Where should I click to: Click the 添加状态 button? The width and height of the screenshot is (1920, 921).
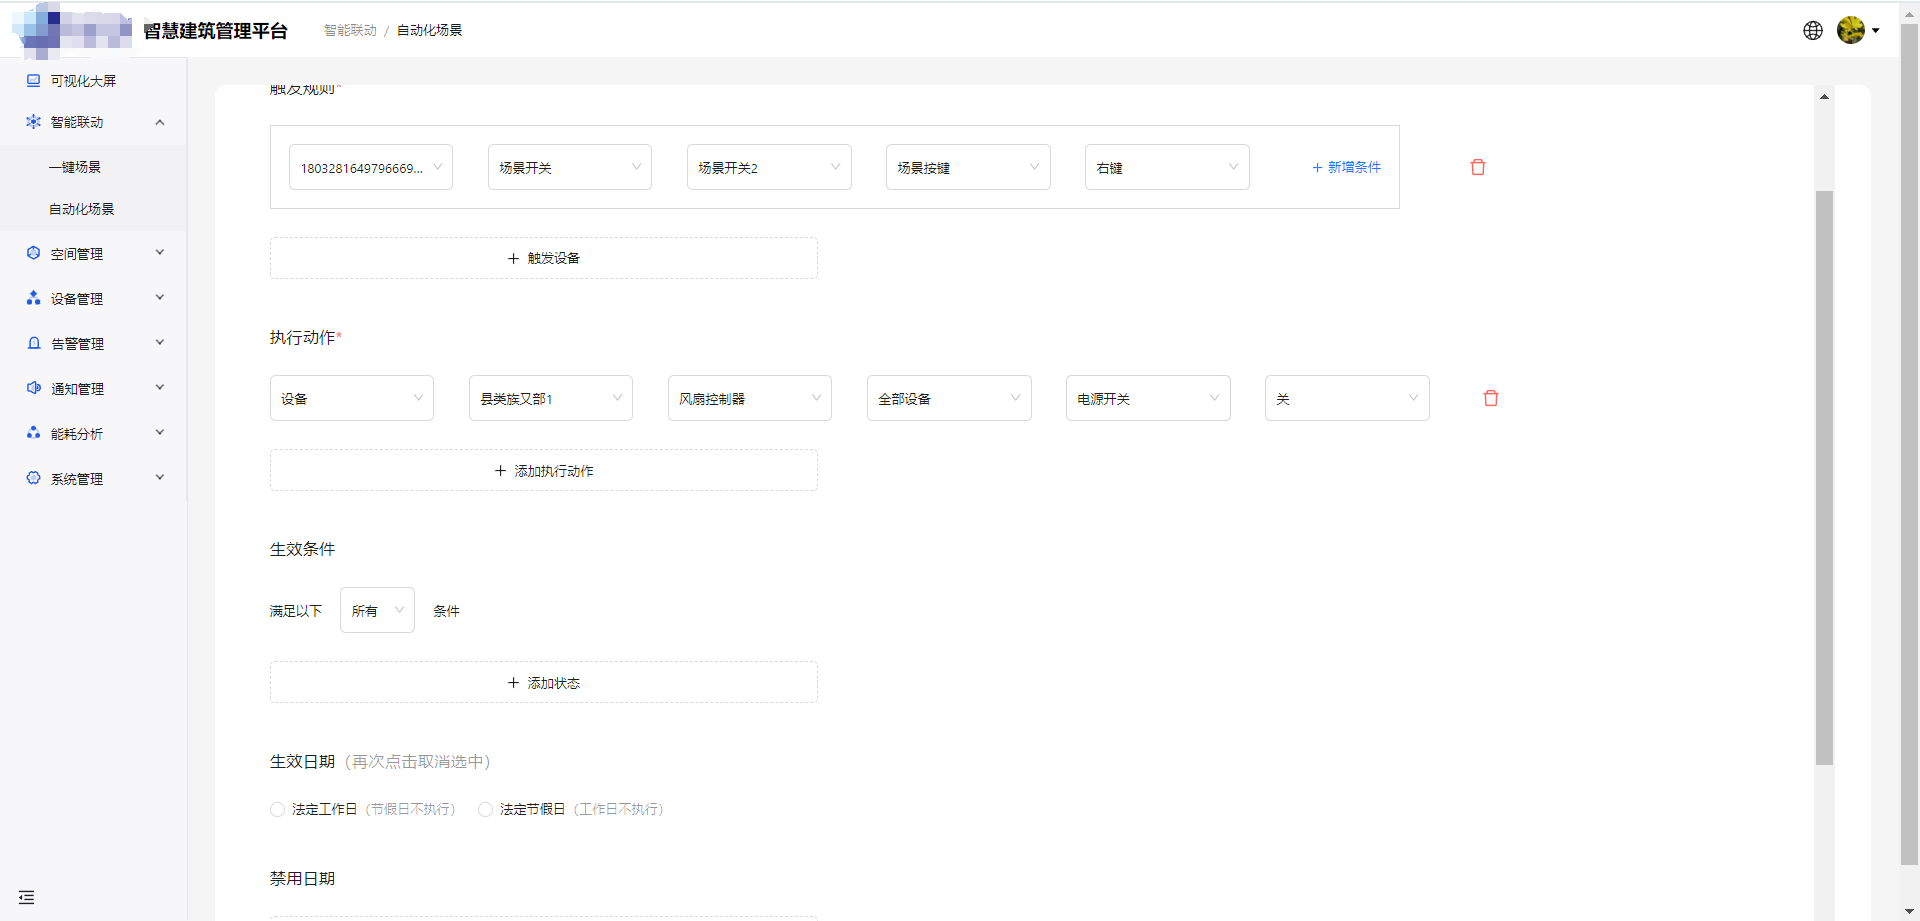pyautogui.click(x=543, y=682)
